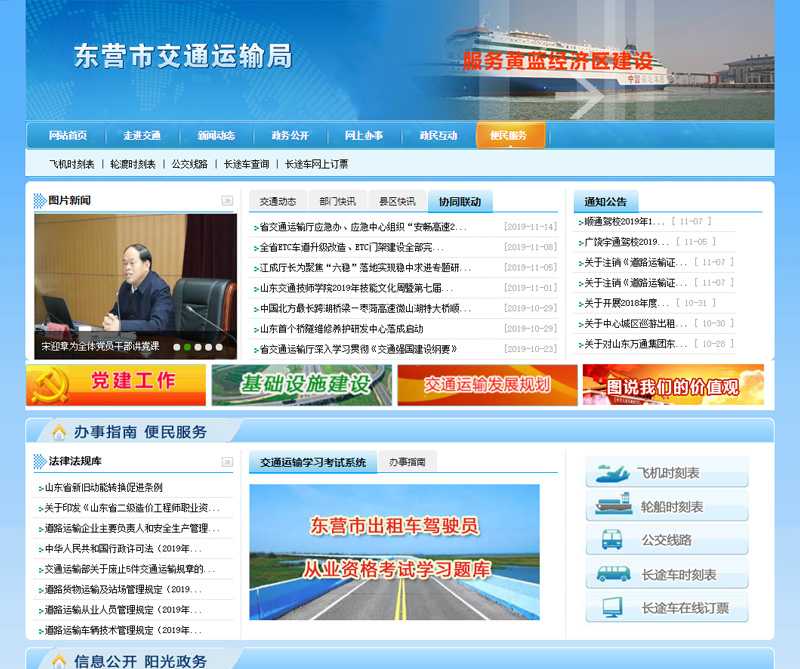This screenshot has width=800, height=669.
Task: Switch to the 办事指南 tab
Action: coord(407,462)
